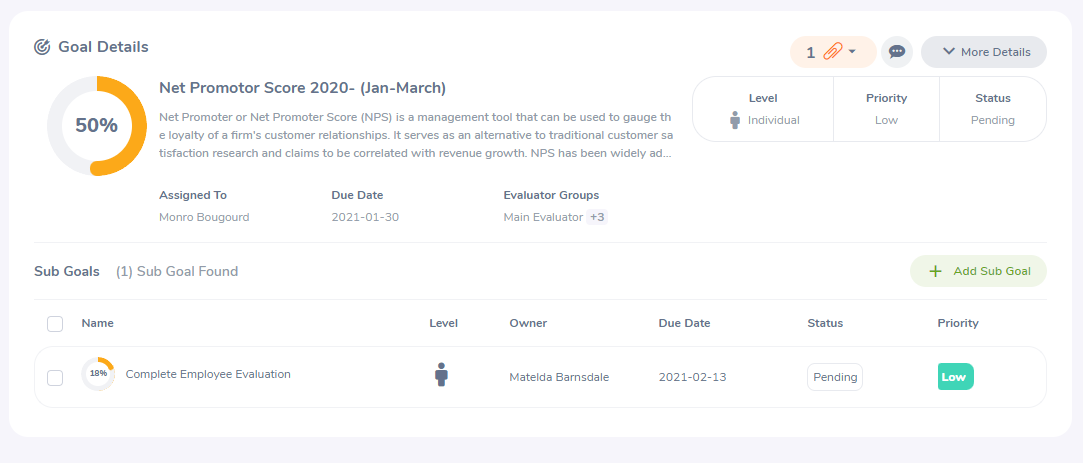Click the Individual level person icon
The image size is (1083, 463).
click(735, 120)
